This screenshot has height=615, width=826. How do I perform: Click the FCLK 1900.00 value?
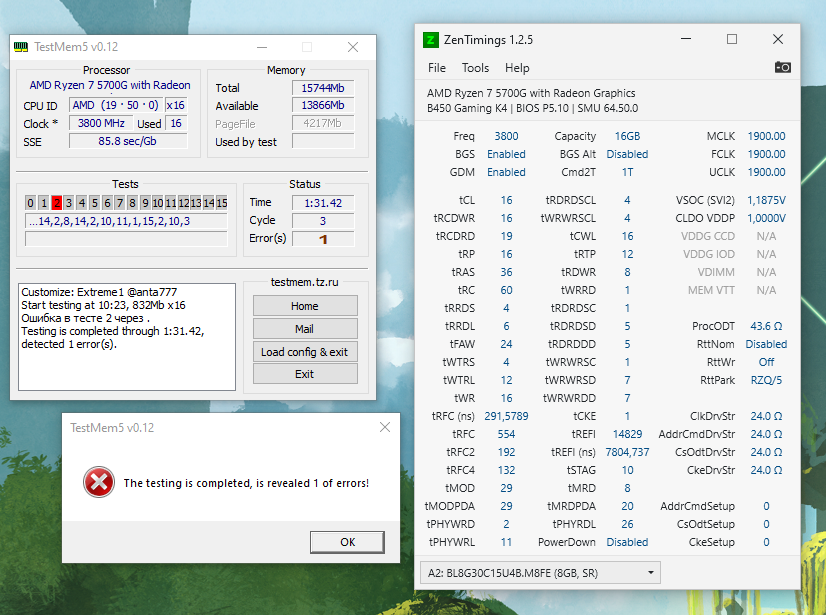click(x=766, y=154)
